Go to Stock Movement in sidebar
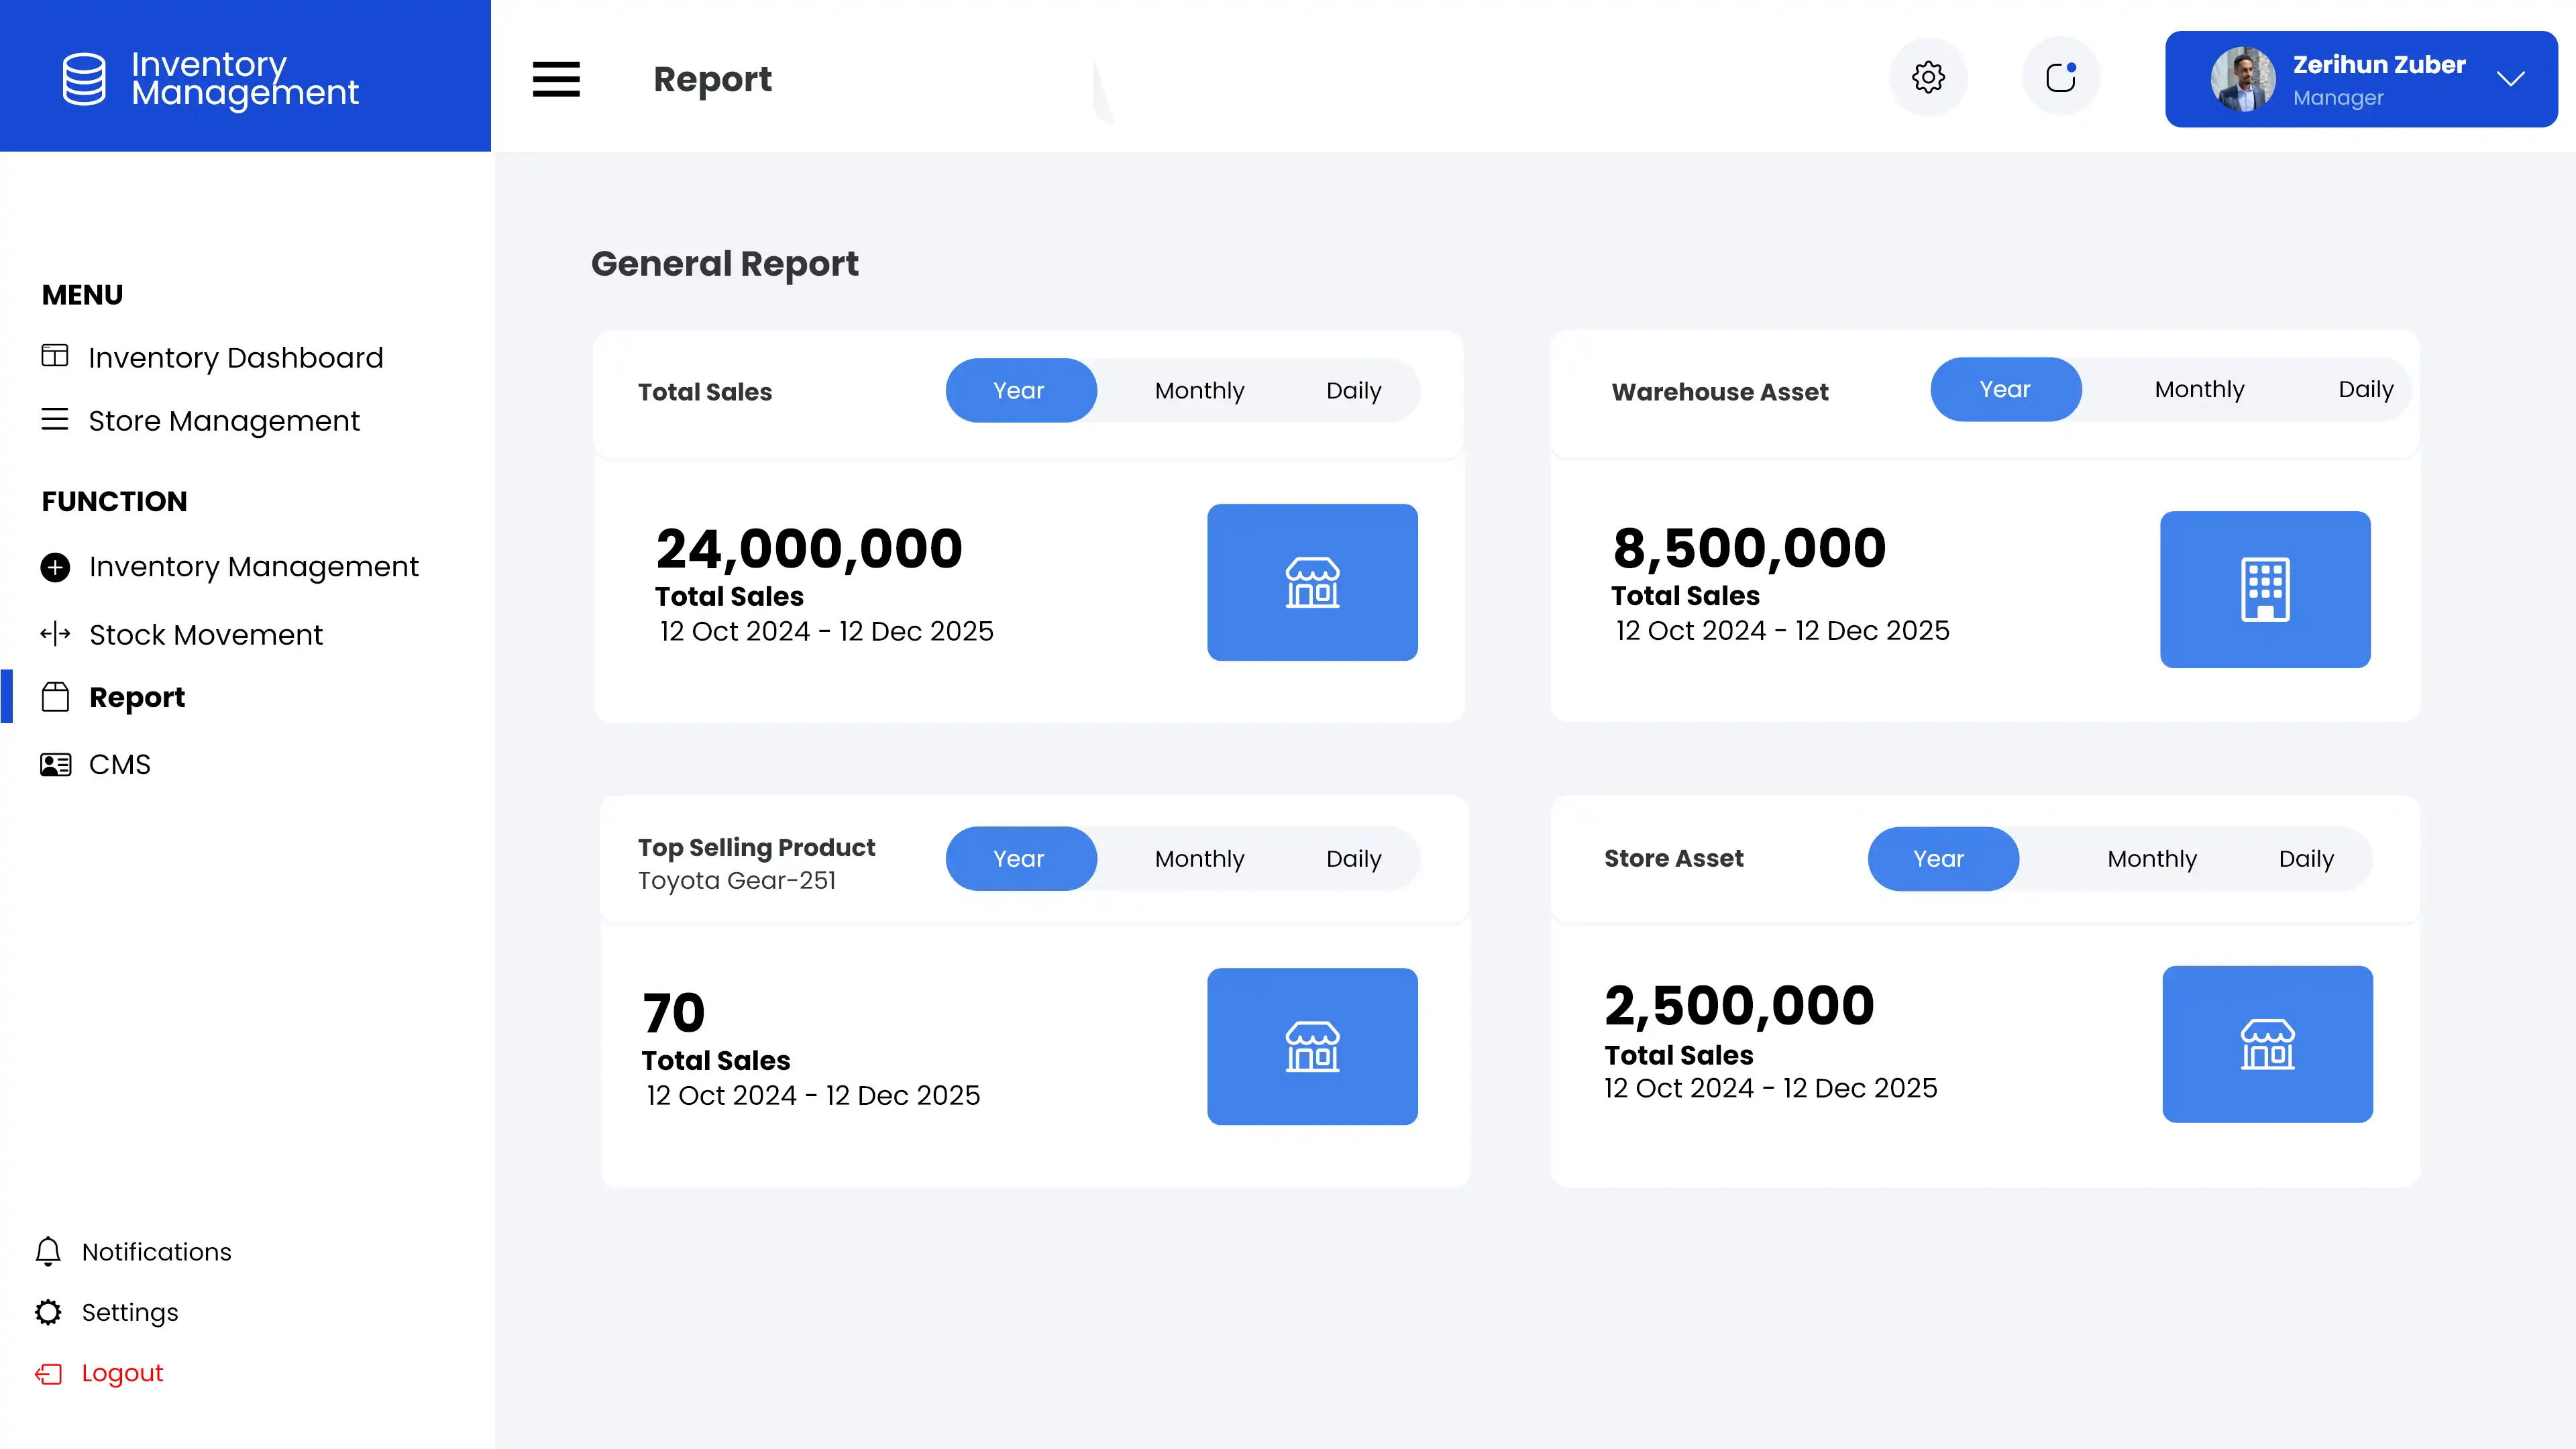The image size is (2576, 1449). (x=205, y=635)
